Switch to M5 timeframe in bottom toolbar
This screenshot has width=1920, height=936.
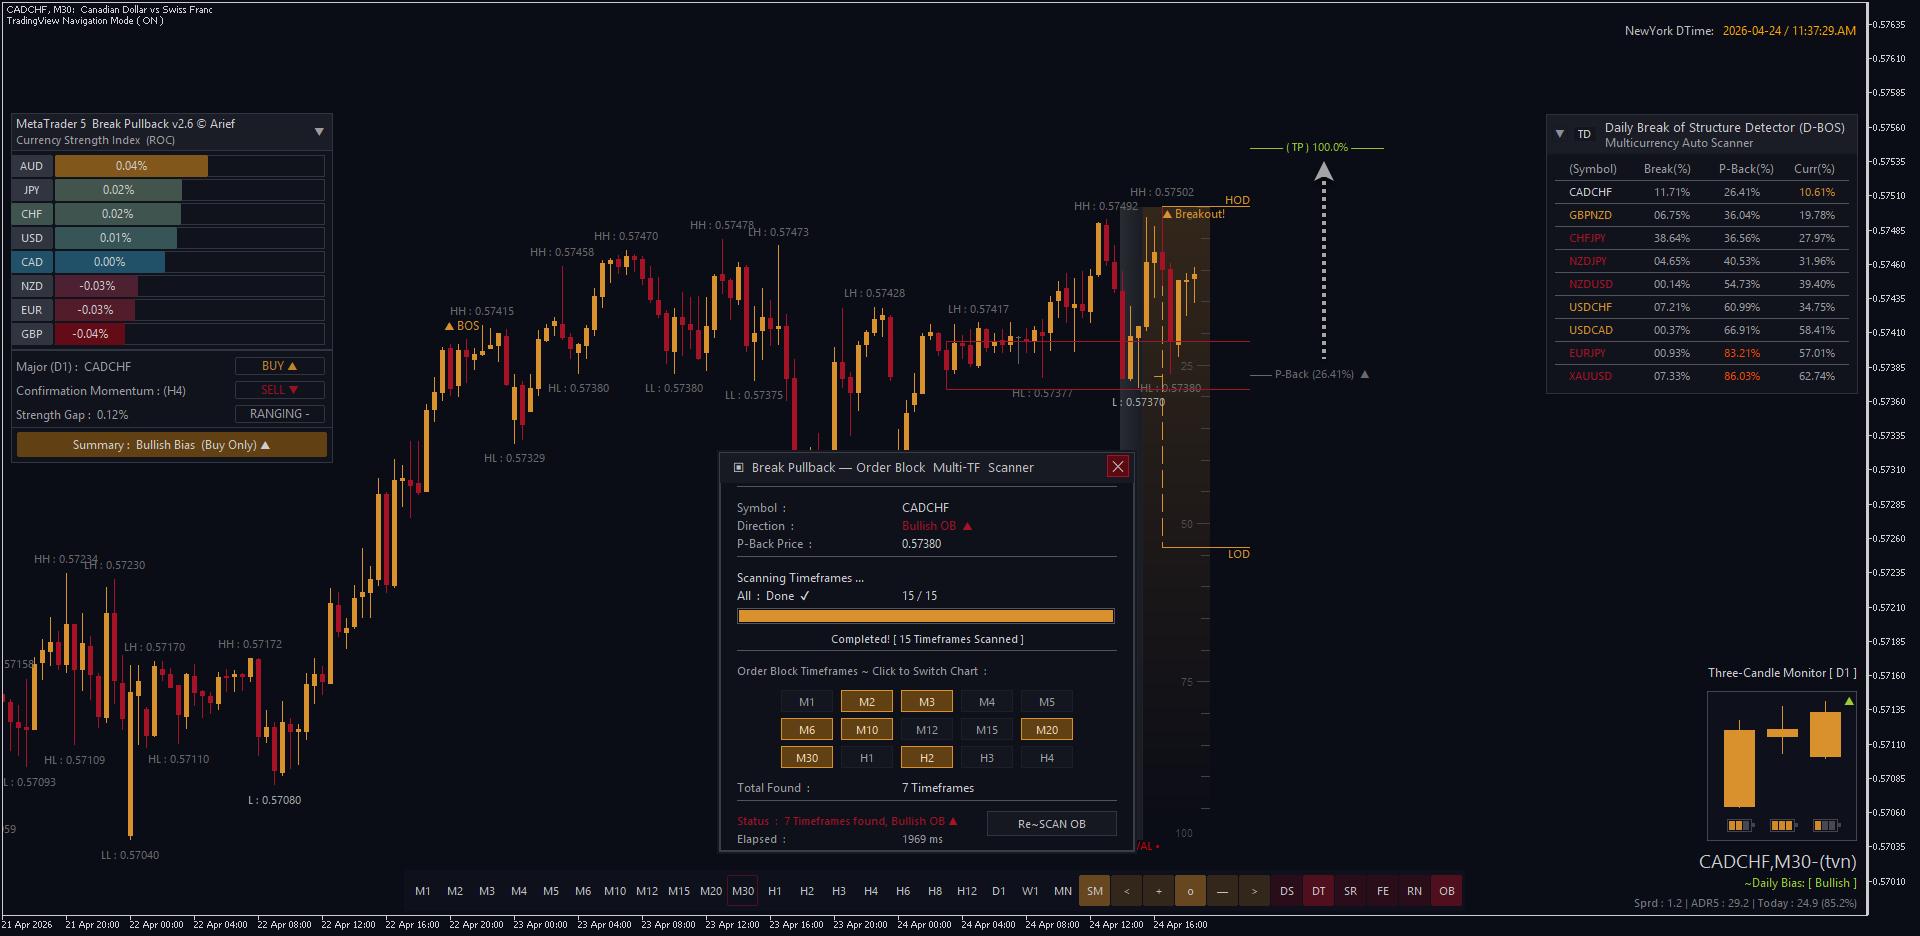pos(551,891)
